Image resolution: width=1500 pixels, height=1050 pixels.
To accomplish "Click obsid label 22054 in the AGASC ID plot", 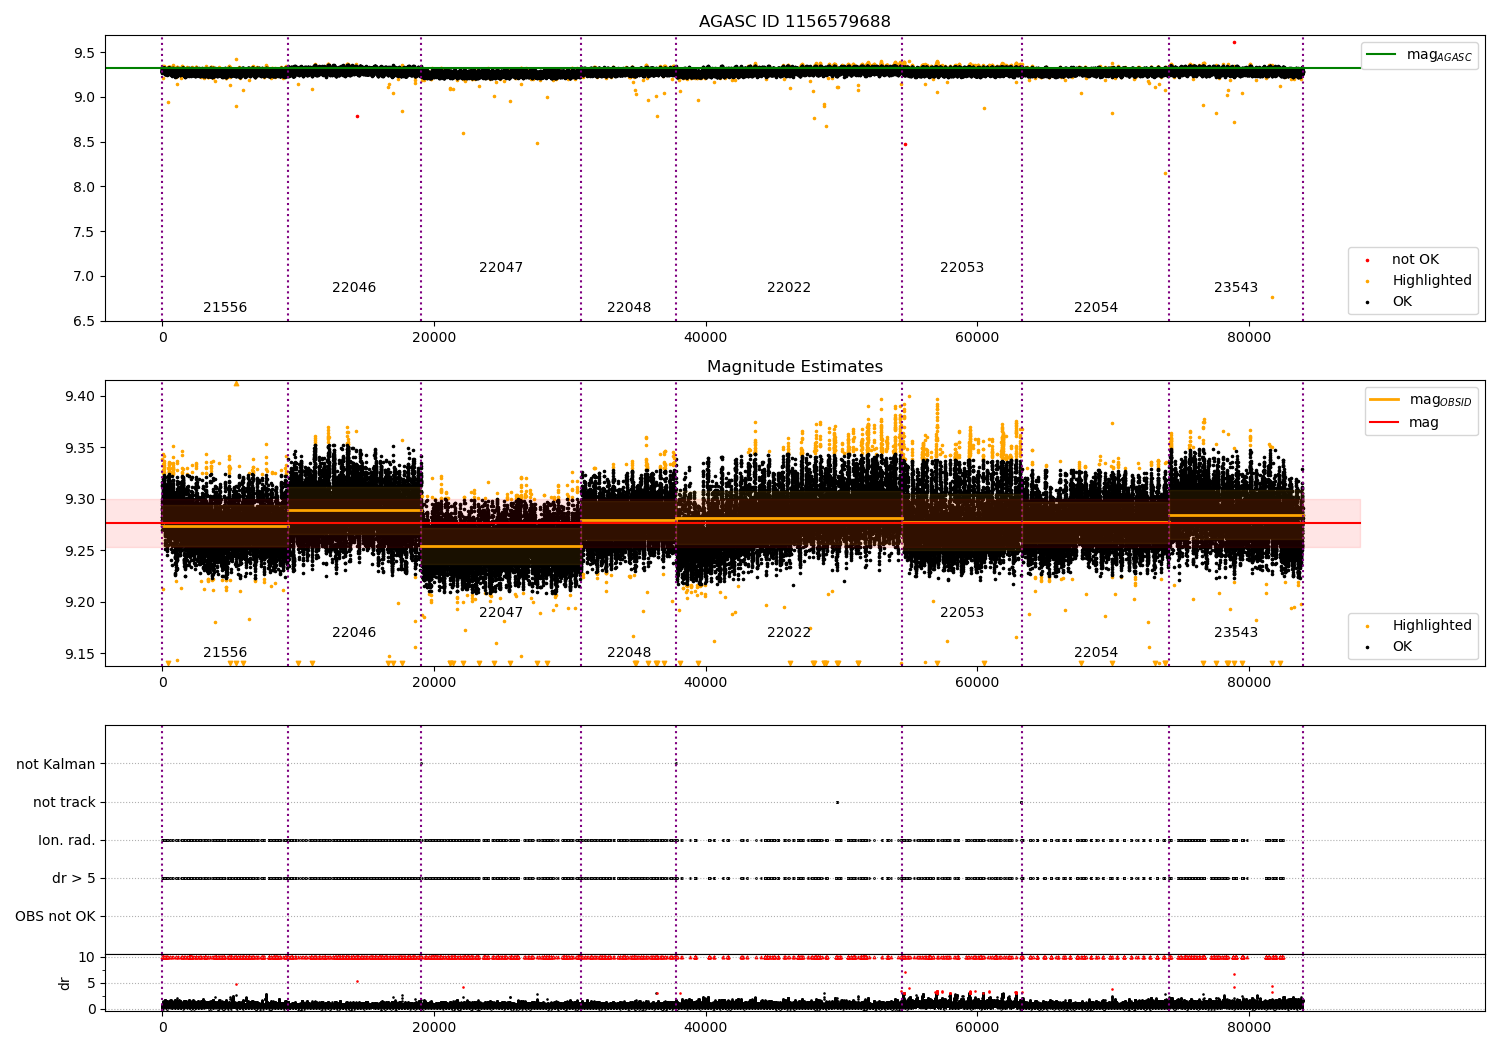I will (1096, 308).
